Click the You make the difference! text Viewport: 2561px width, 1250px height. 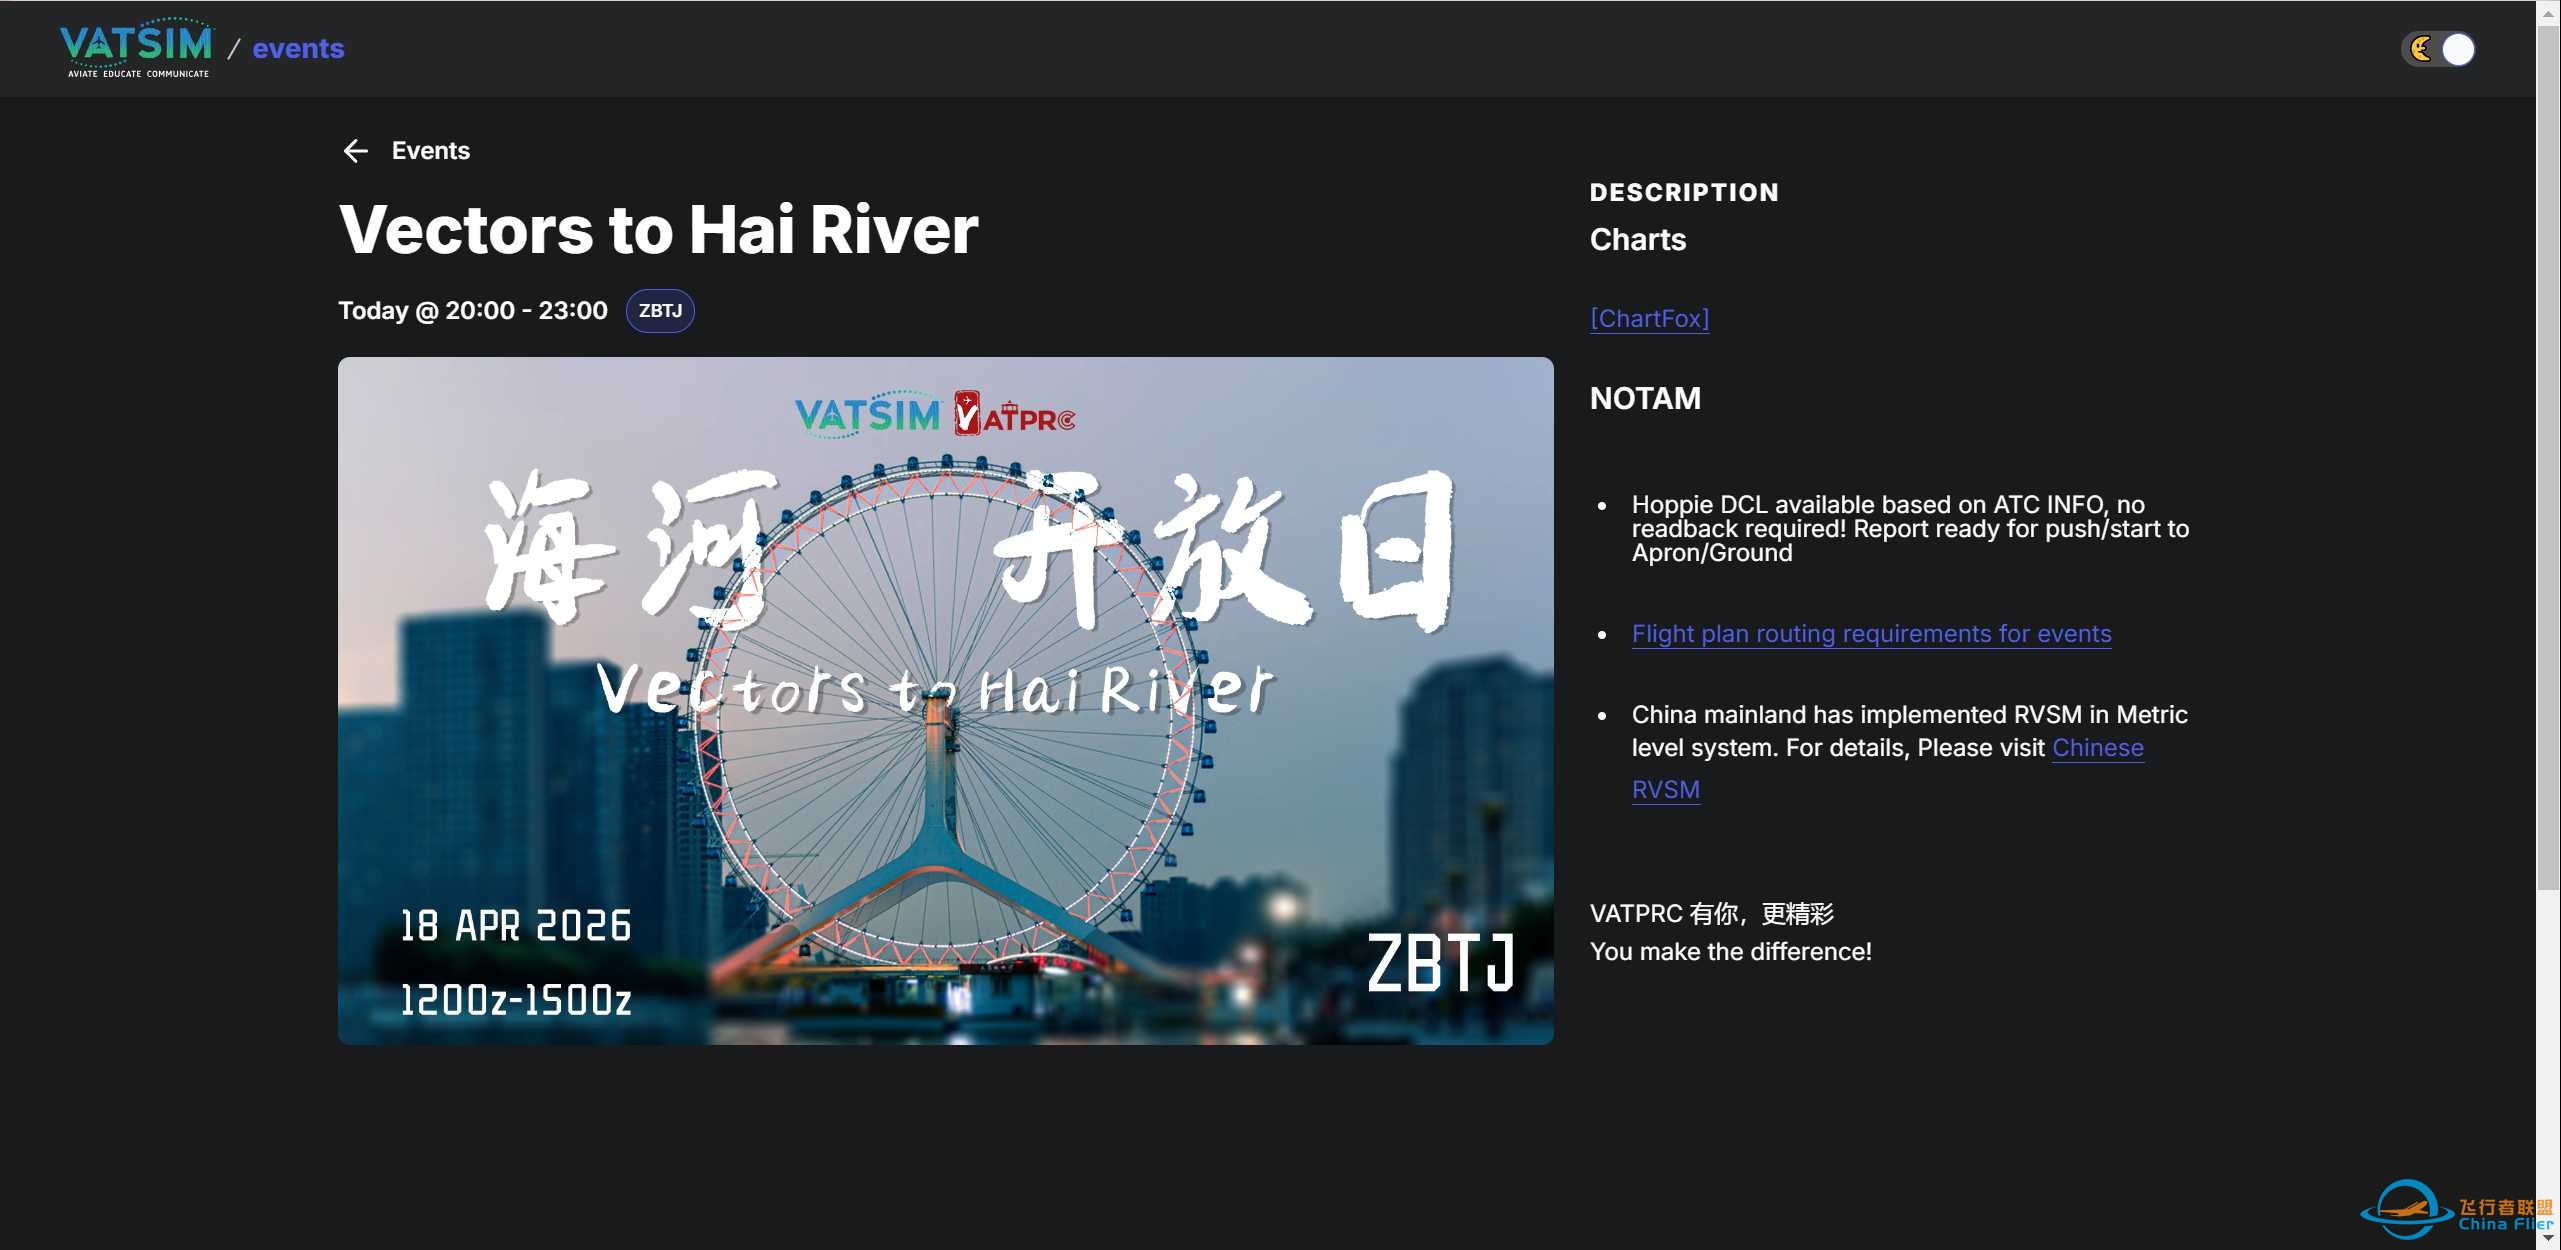coord(1730,952)
